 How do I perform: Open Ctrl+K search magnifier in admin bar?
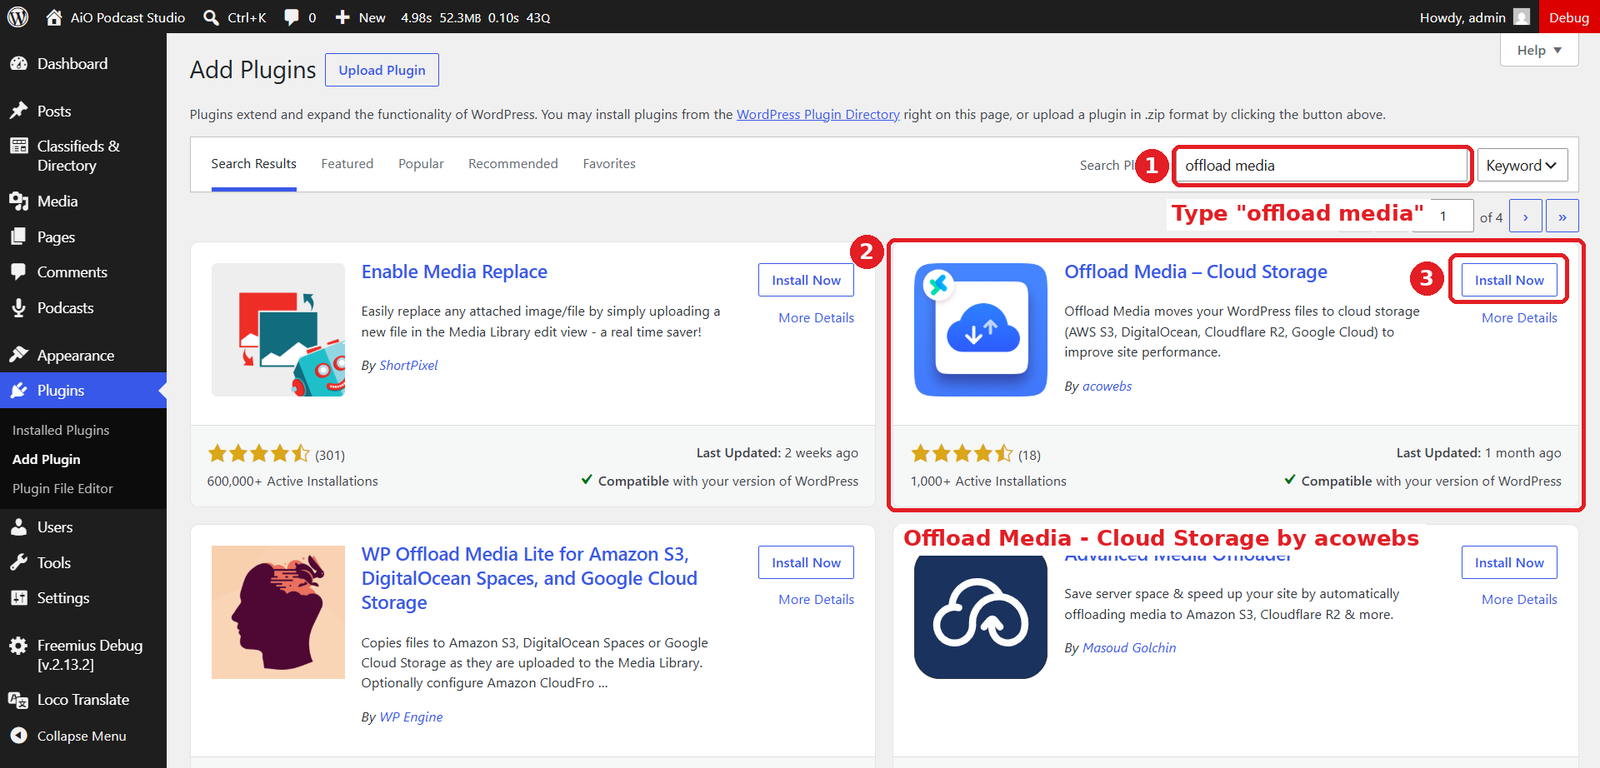click(x=211, y=17)
